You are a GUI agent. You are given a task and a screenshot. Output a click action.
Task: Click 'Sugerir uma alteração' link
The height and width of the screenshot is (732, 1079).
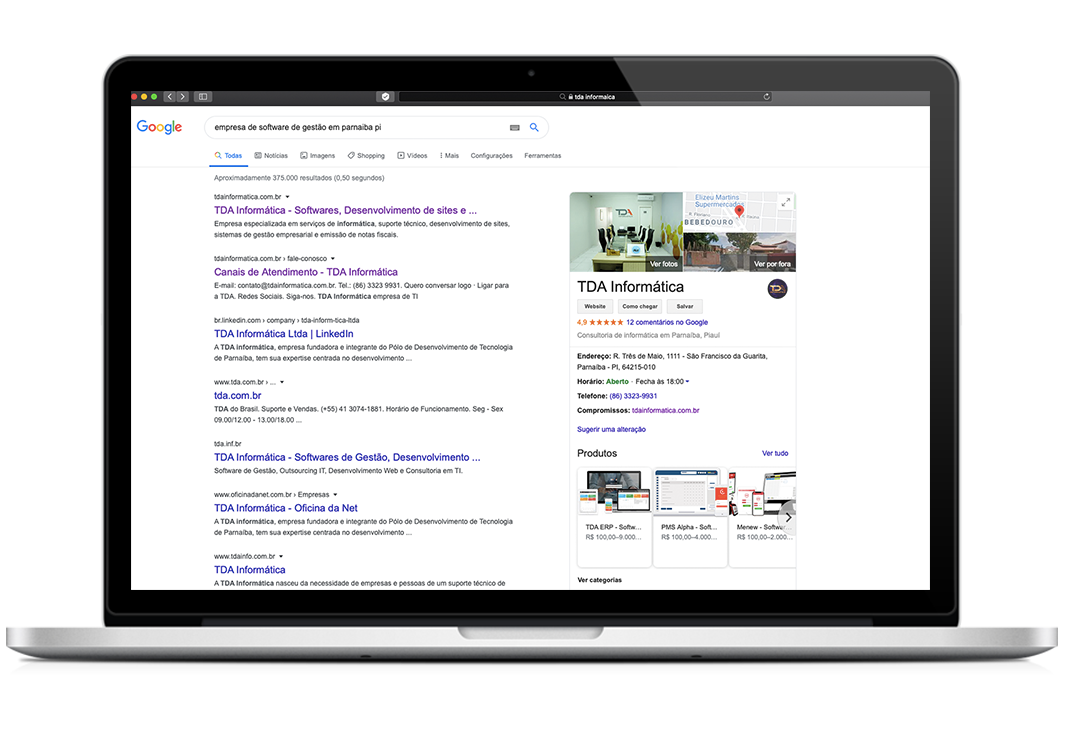611,429
